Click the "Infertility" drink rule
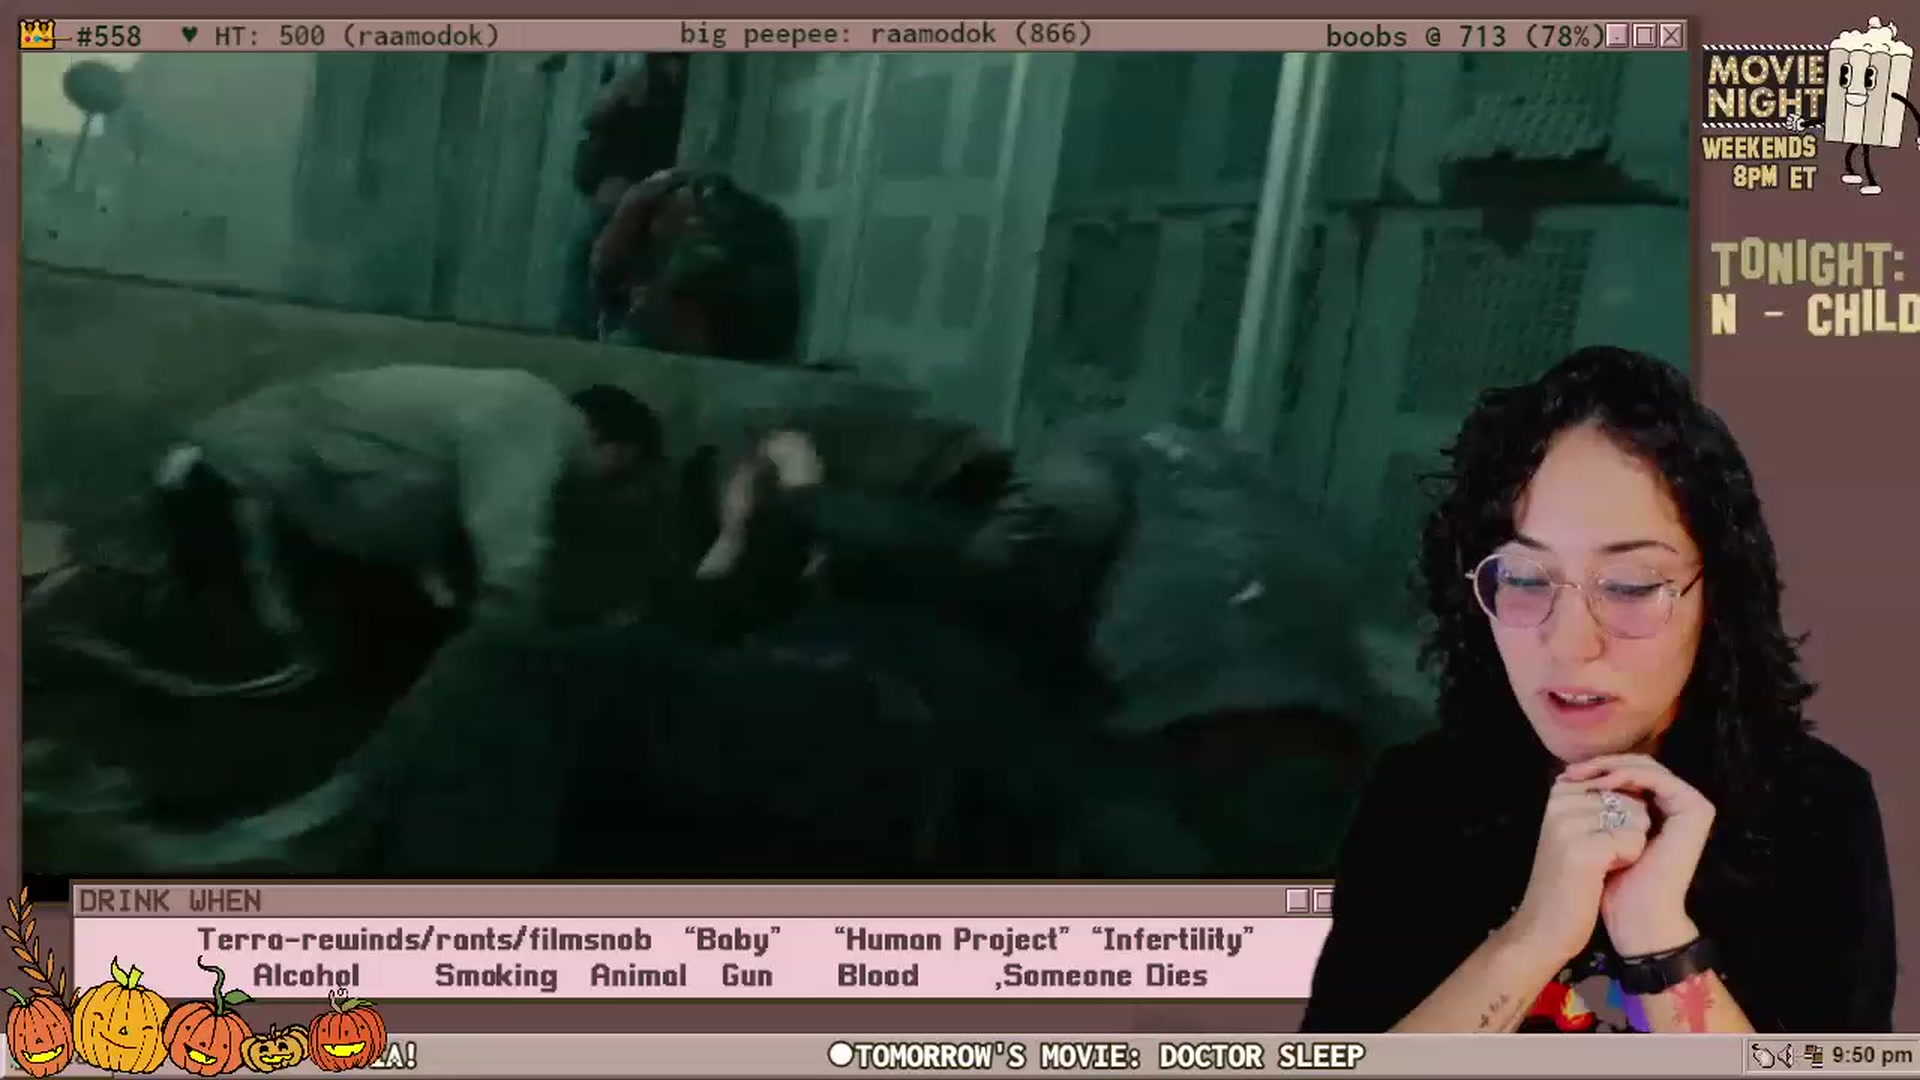Viewport: 1920px width, 1080px height. [x=1172, y=939]
